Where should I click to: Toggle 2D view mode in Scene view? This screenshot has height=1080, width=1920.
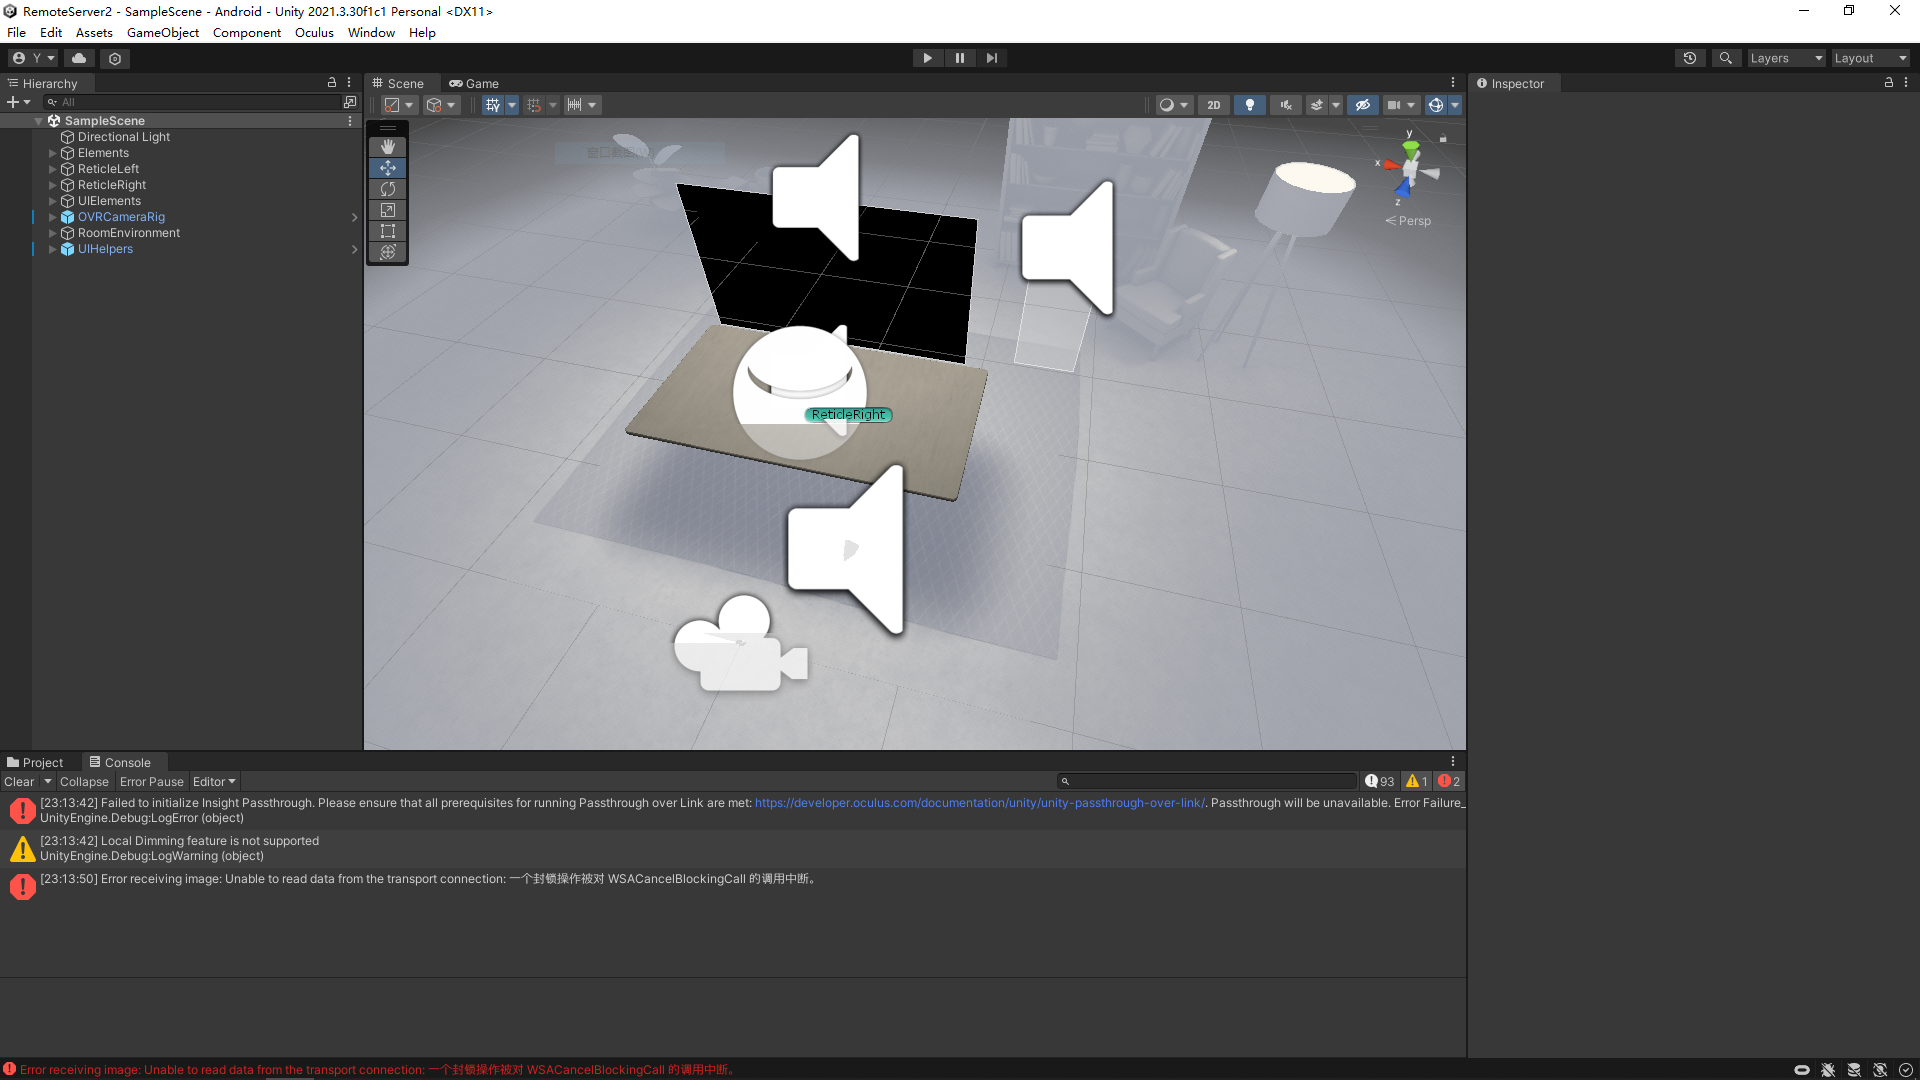tap(1213, 104)
